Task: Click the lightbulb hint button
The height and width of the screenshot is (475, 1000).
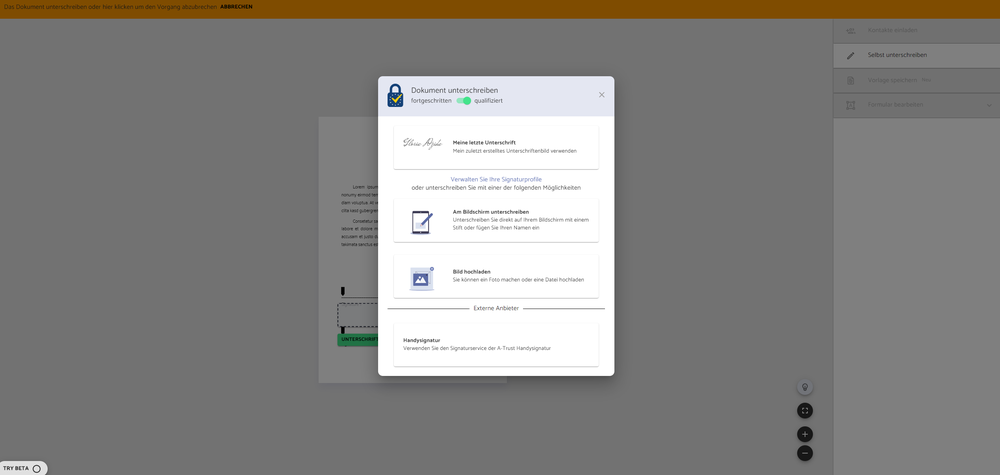Action: (805, 387)
